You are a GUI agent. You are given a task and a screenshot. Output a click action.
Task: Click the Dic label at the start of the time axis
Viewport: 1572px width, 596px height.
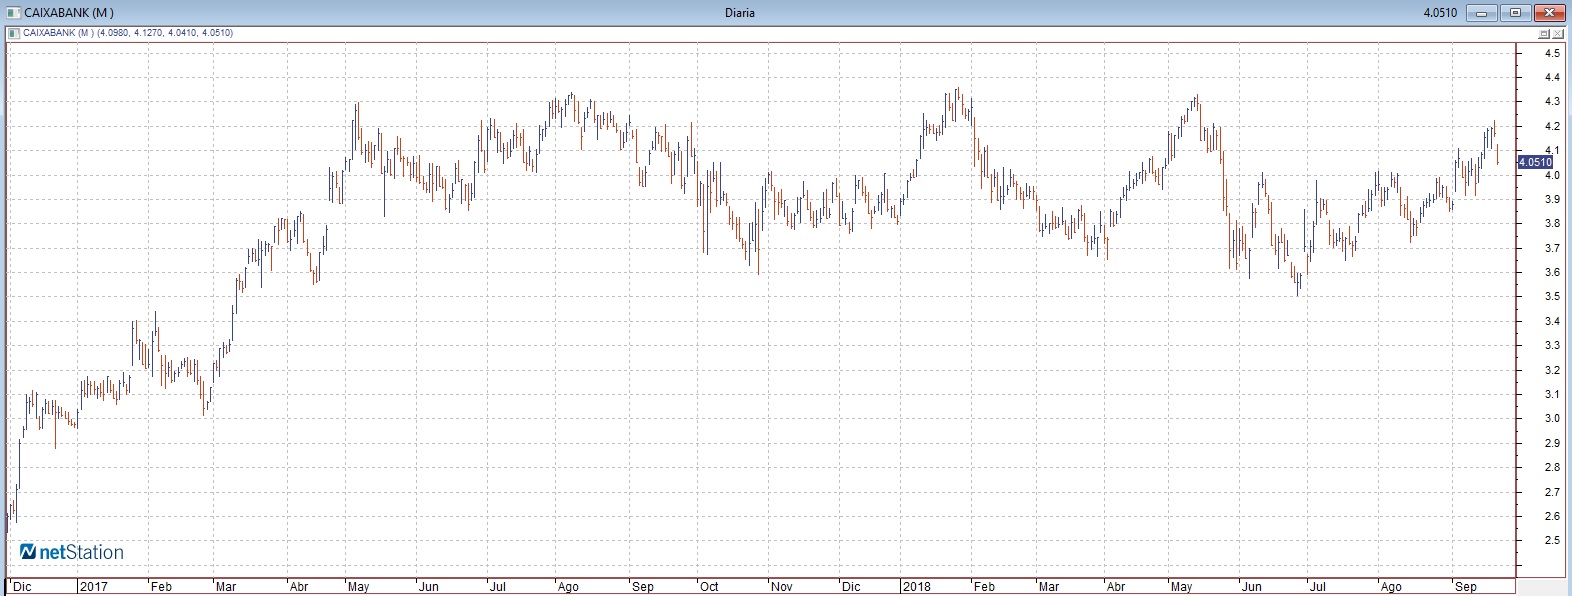point(21,587)
